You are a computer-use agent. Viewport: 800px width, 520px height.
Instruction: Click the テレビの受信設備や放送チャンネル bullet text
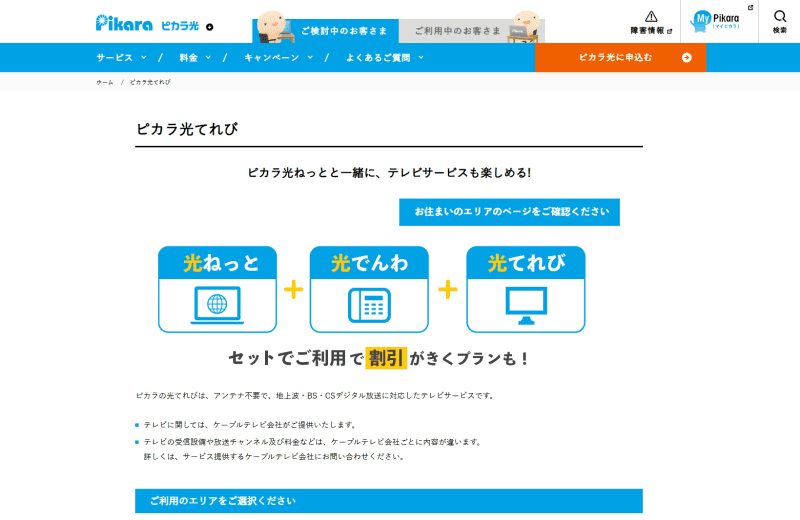(312, 442)
